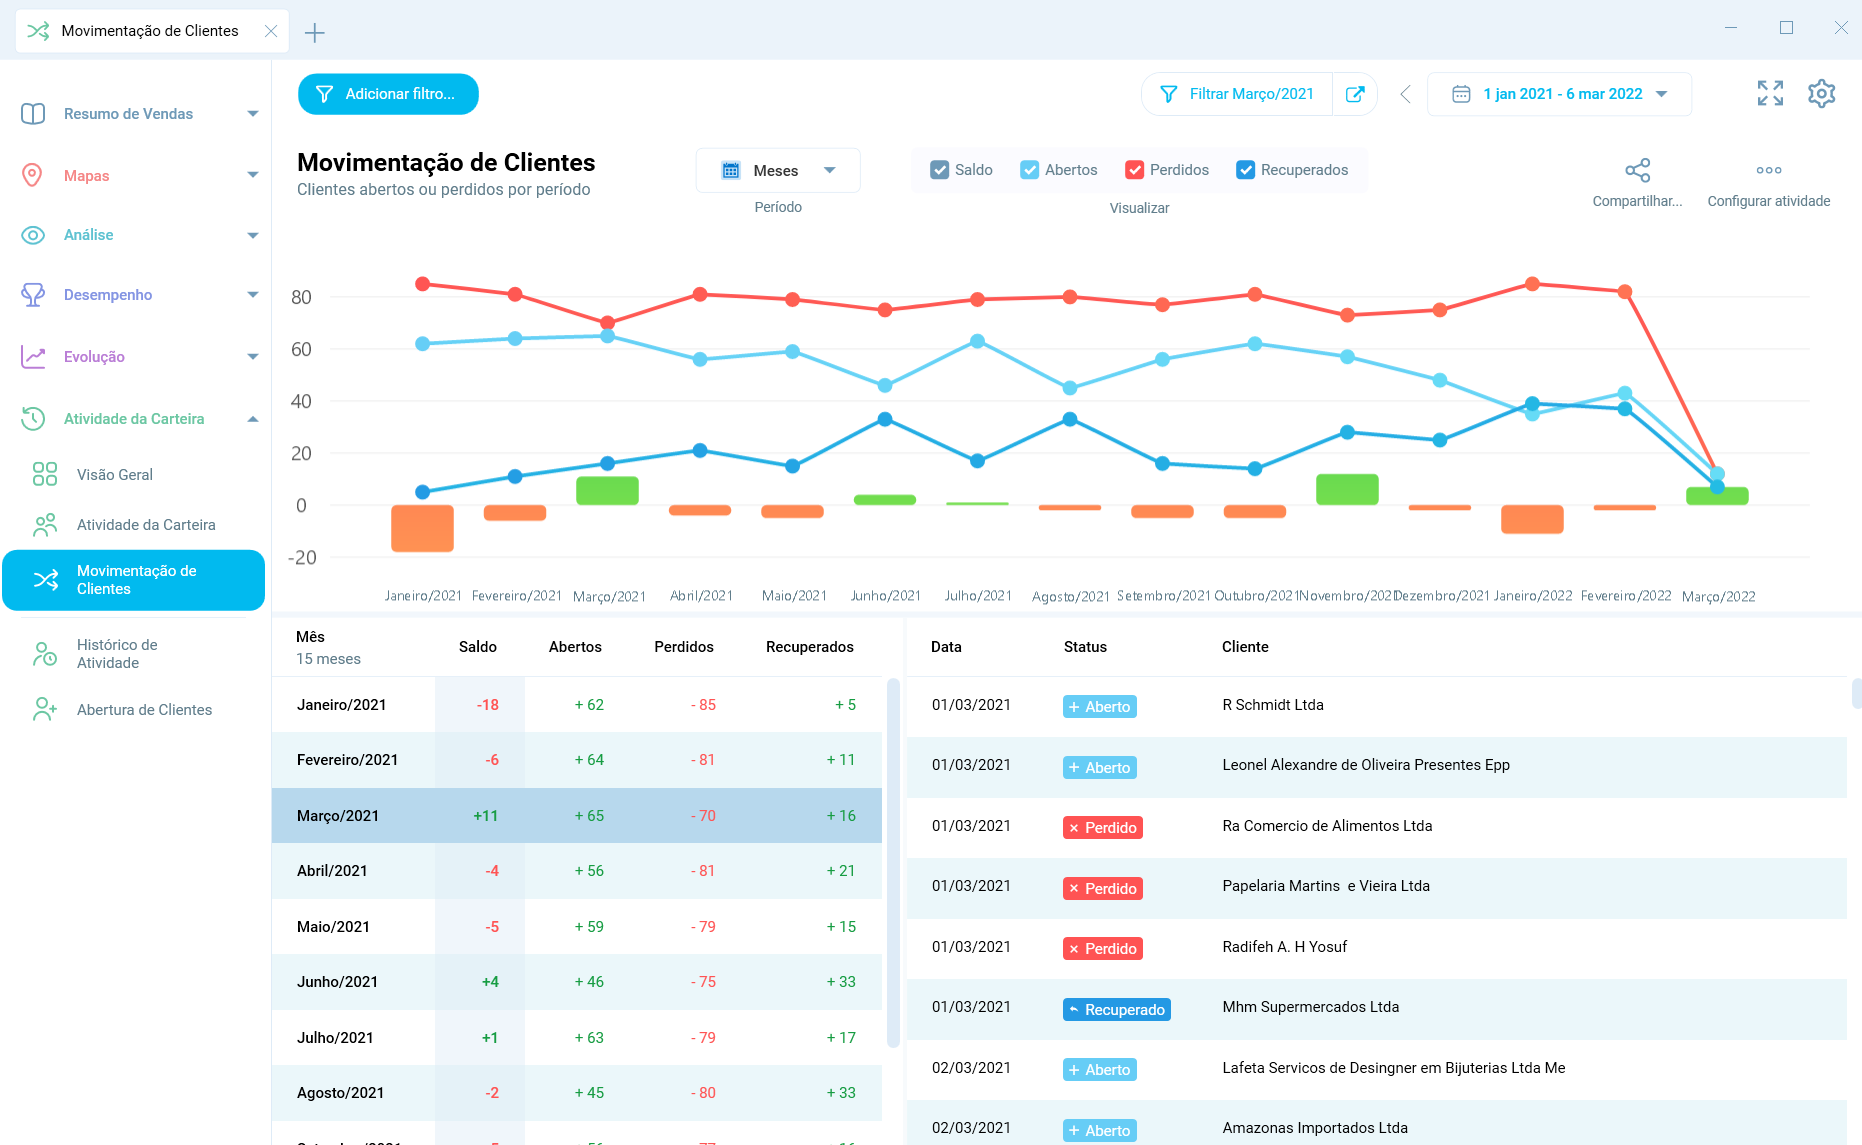Click the Recuperado badge for Mhm Supermercados
This screenshot has height=1145, width=1862.
(1116, 1010)
